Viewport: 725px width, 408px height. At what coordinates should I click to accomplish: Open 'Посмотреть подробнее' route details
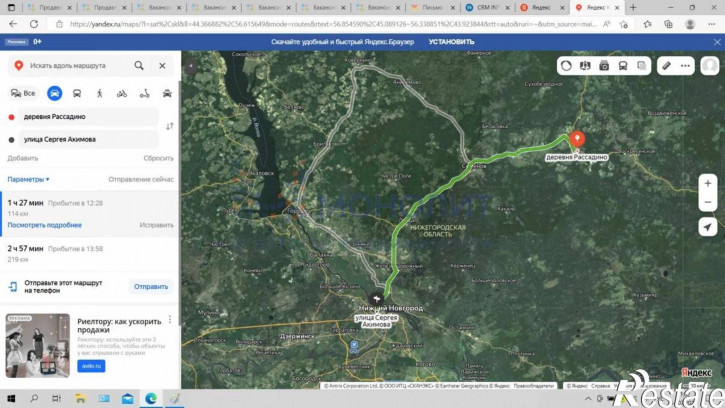(x=44, y=225)
